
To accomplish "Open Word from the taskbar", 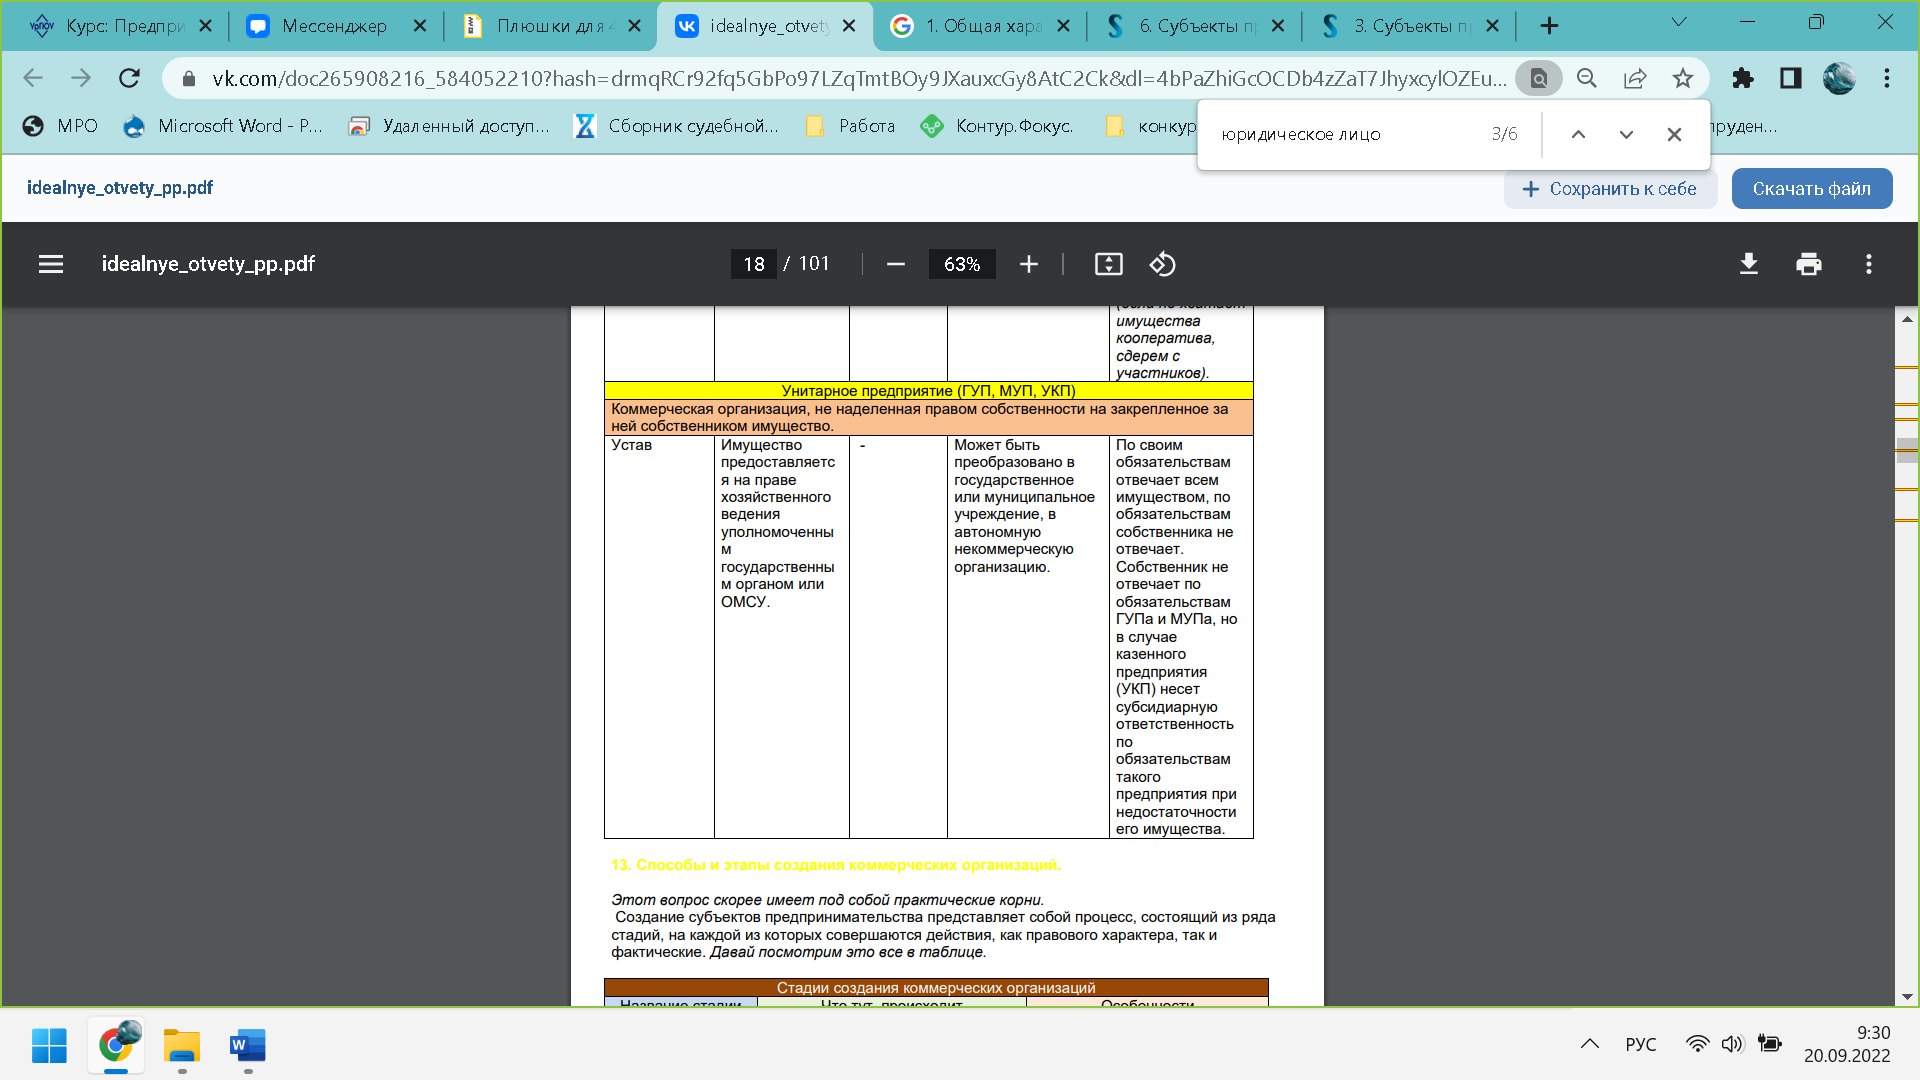I will pos(247,1046).
